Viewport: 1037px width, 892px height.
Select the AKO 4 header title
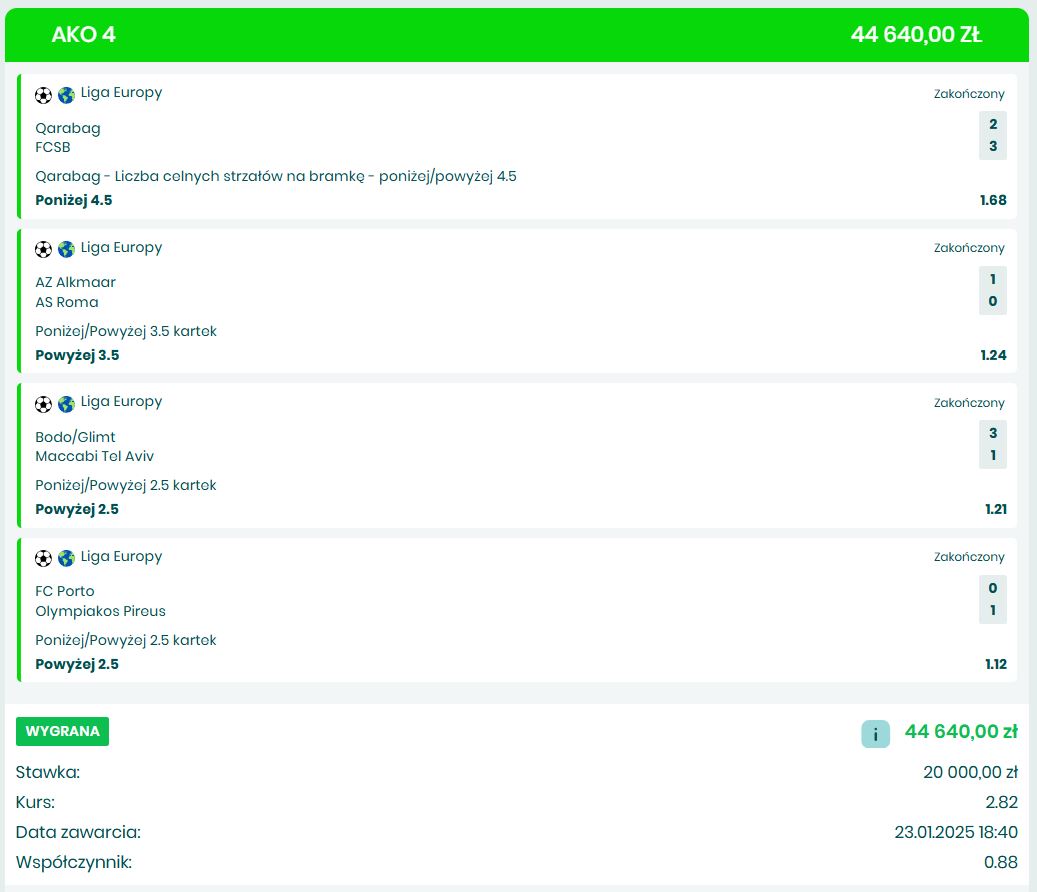(83, 35)
